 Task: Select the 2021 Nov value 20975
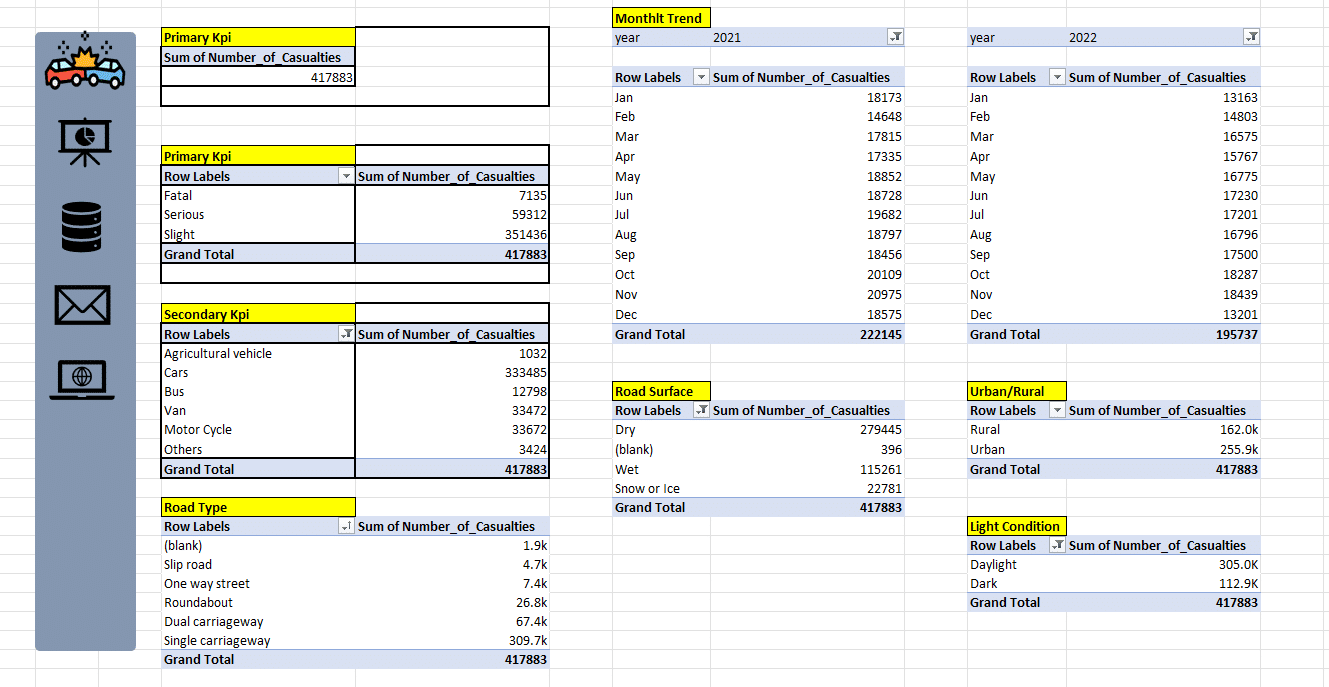point(807,294)
